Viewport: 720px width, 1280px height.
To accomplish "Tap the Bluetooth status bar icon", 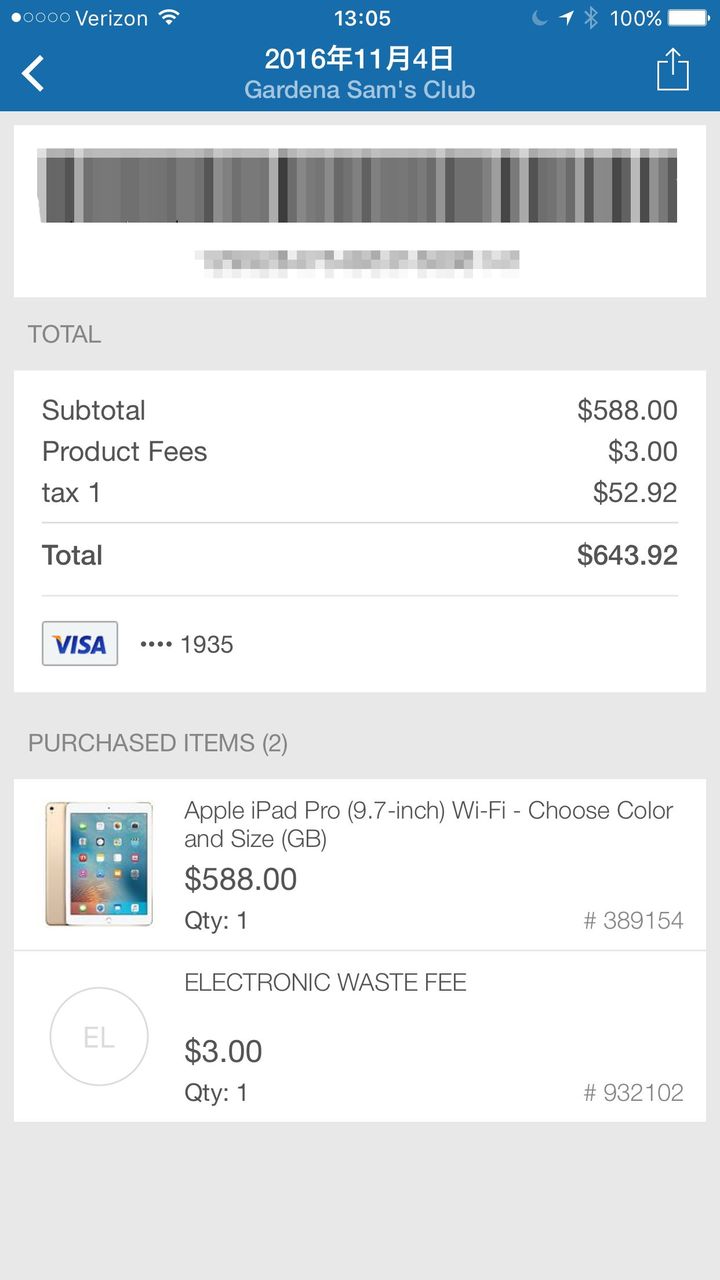I will [590, 18].
